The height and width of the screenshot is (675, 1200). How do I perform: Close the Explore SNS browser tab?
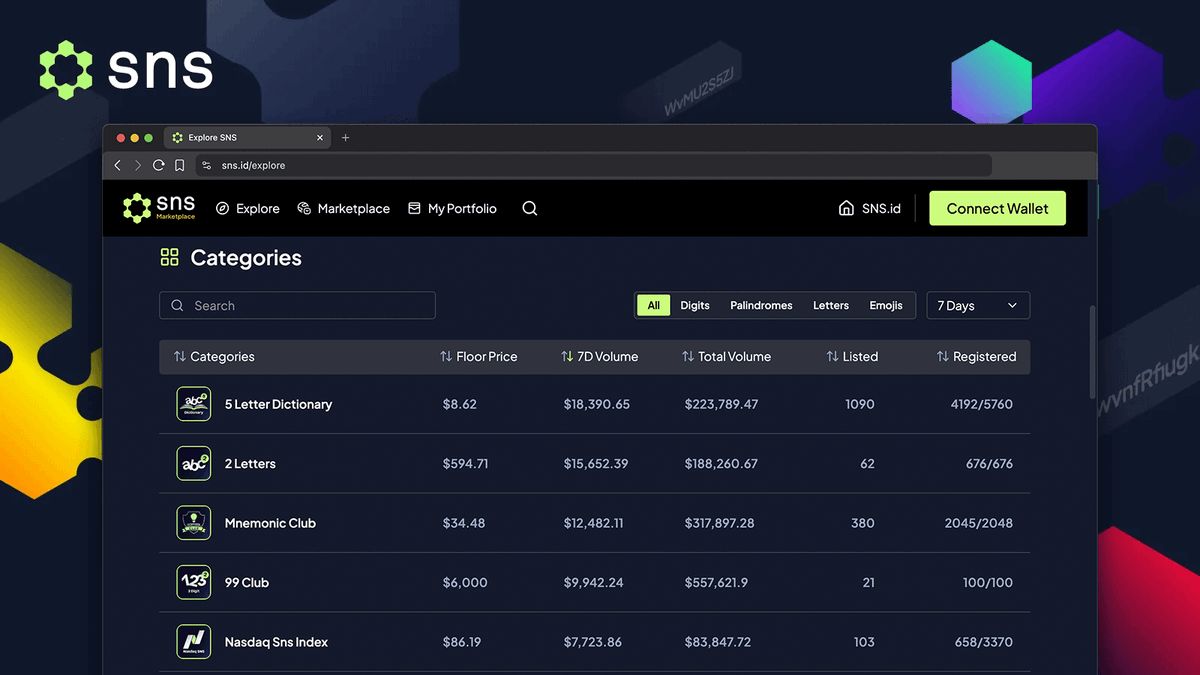[x=320, y=138]
